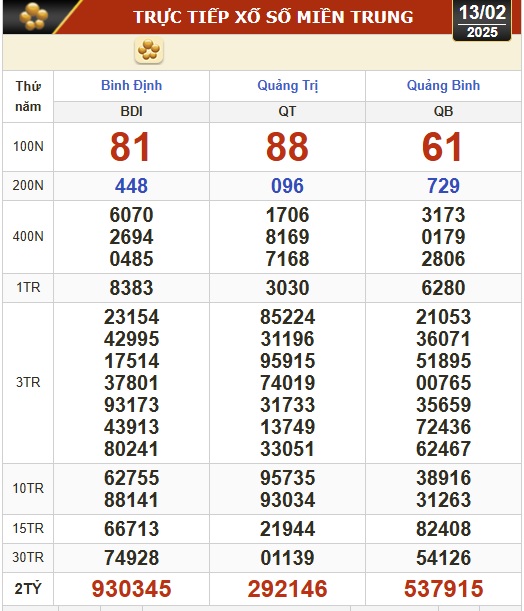The width and height of the screenshot is (524, 611).
Task: Click the Thứ năm weekday cell
Action: [x=28, y=96]
